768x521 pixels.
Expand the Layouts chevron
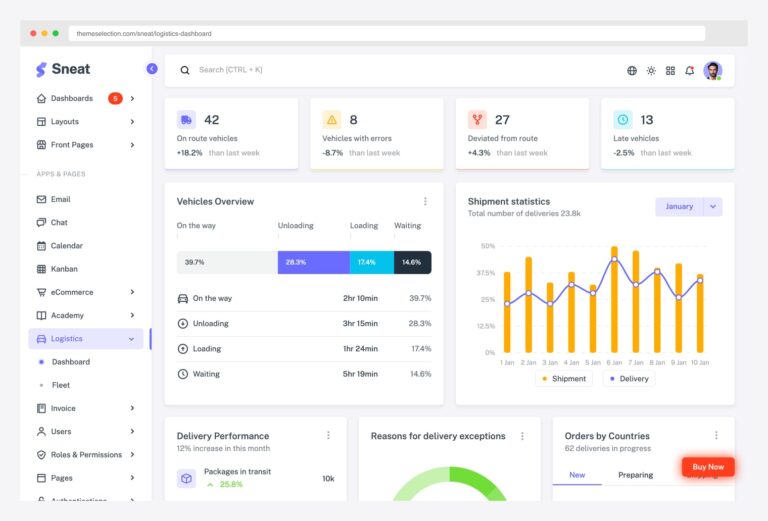click(132, 121)
